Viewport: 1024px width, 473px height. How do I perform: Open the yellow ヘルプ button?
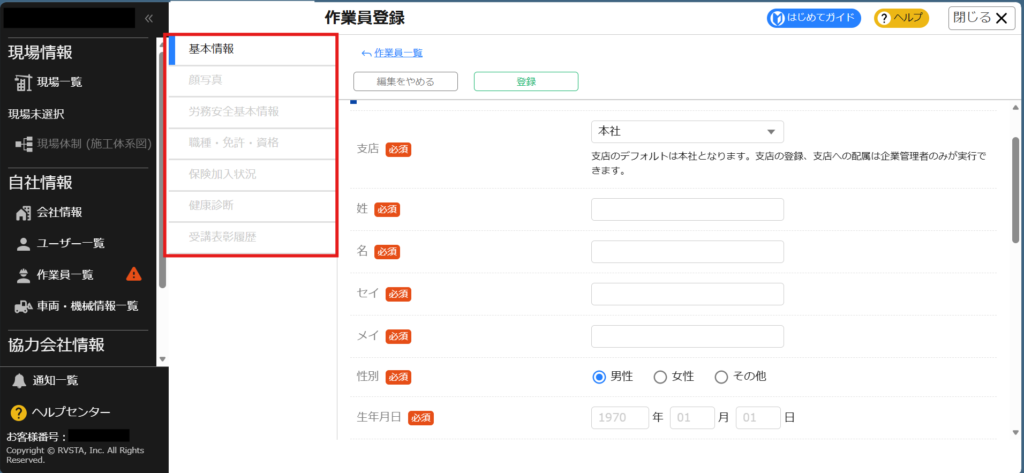coord(902,18)
